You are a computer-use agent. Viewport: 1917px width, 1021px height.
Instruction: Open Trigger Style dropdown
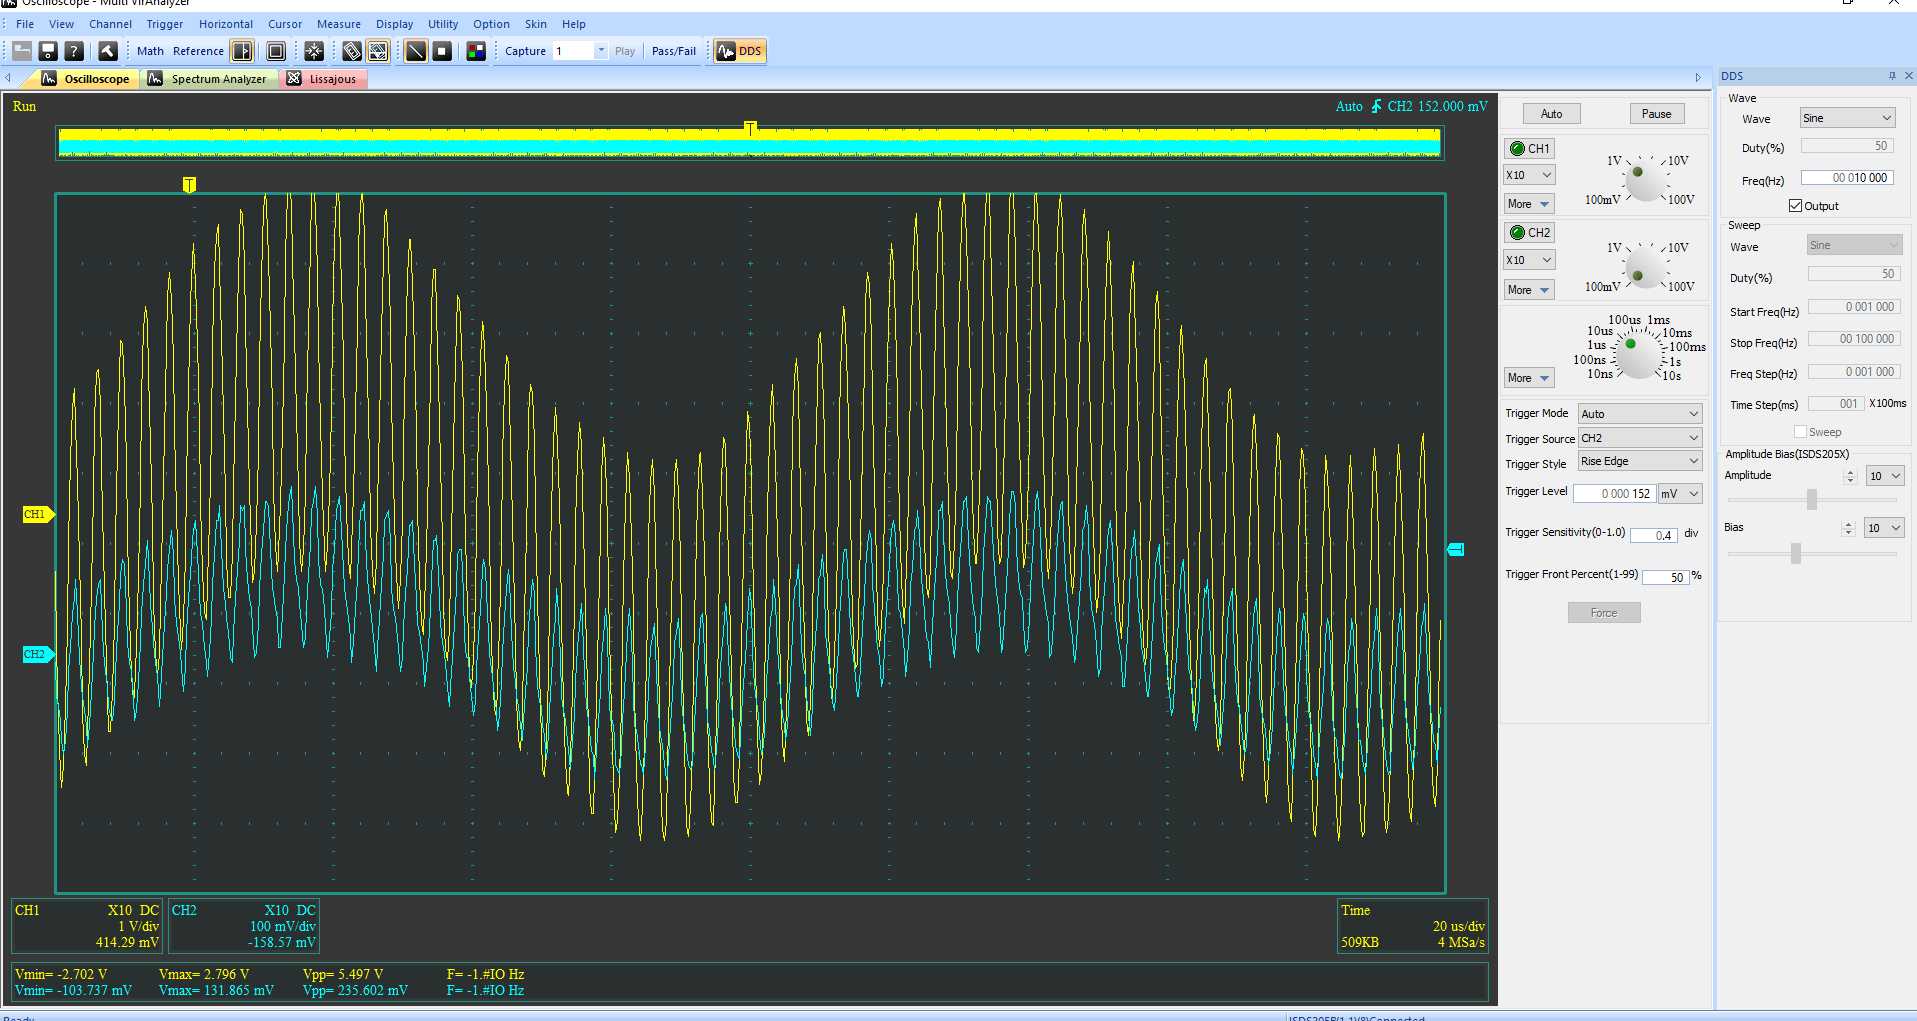coord(1640,461)
